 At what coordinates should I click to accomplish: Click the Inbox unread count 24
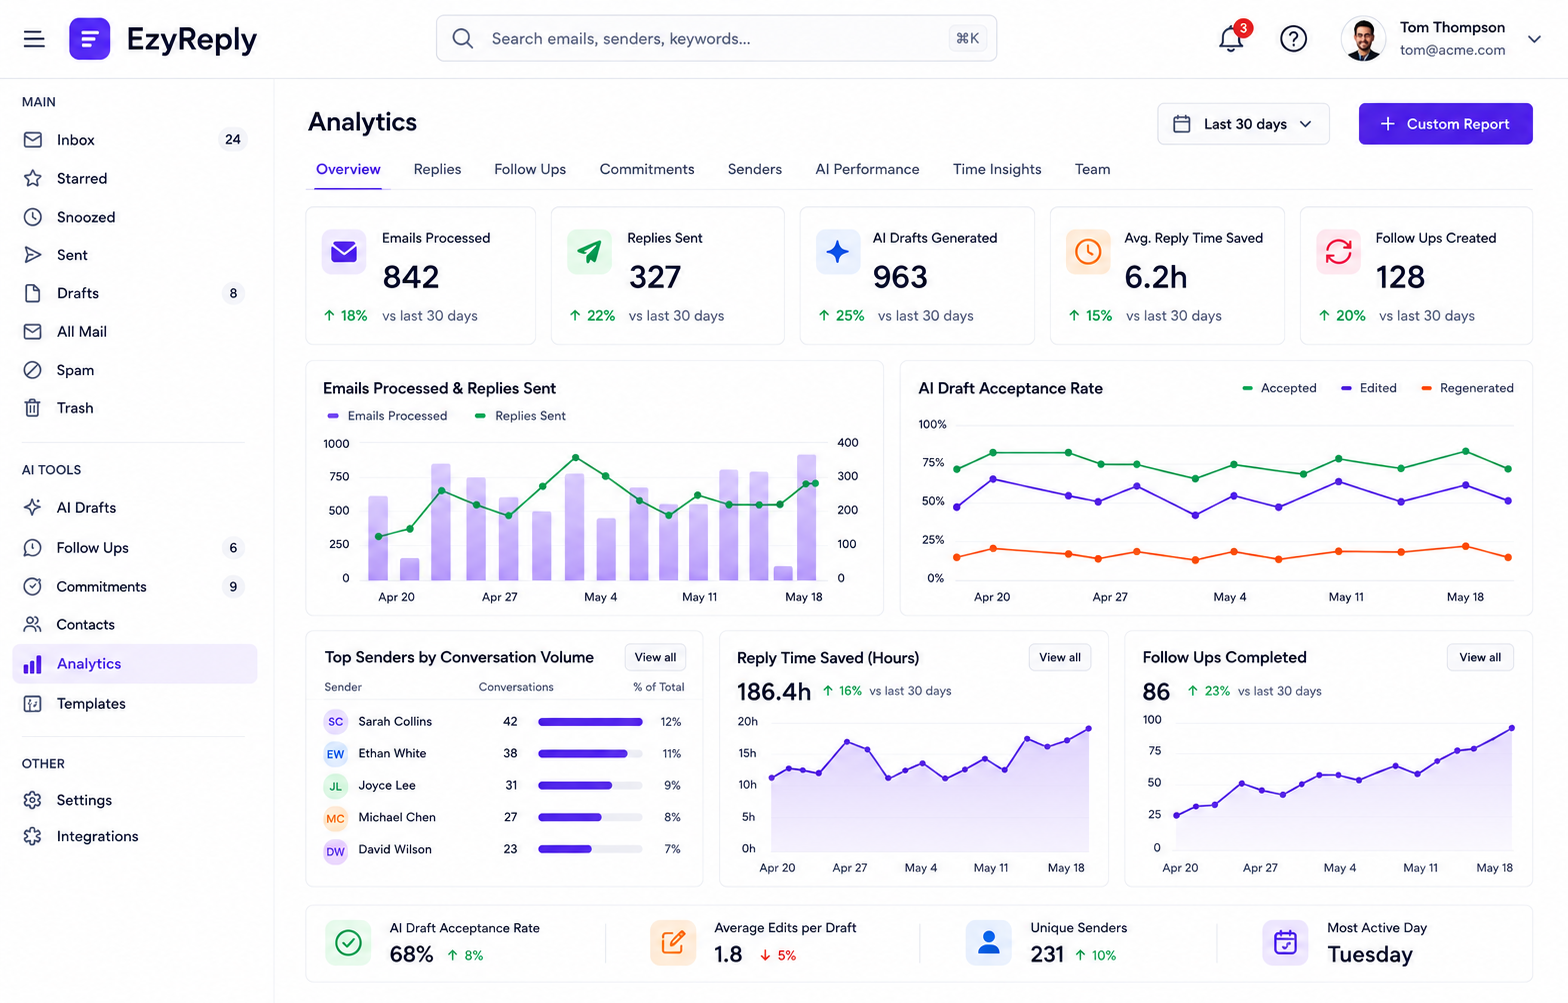pyautogui.click(x=232, y=139)
